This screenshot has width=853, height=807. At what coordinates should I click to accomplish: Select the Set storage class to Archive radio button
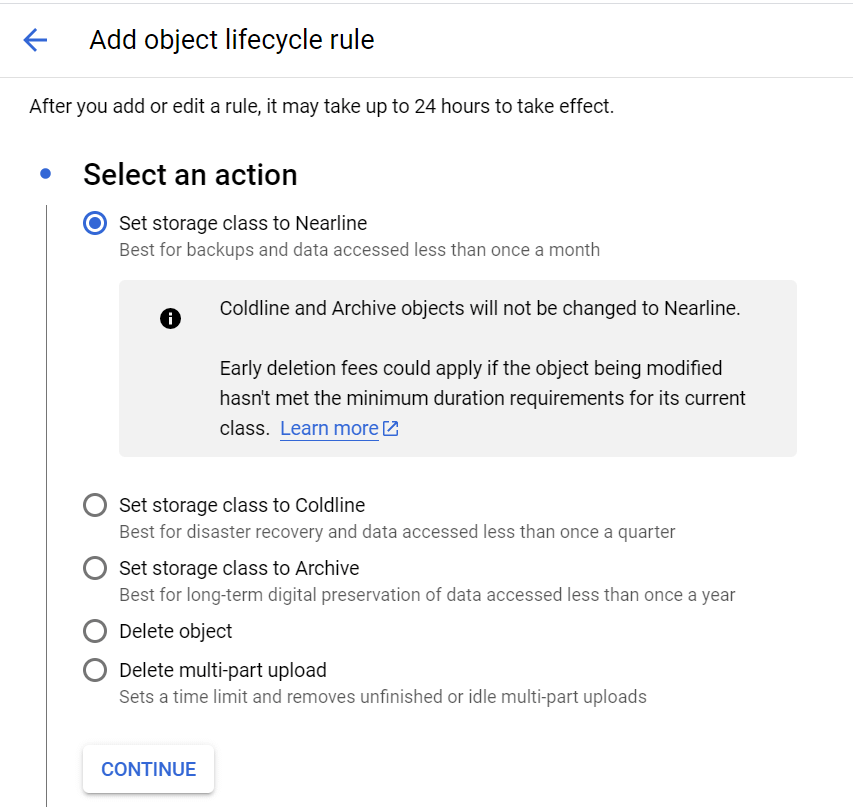(95, 568)
